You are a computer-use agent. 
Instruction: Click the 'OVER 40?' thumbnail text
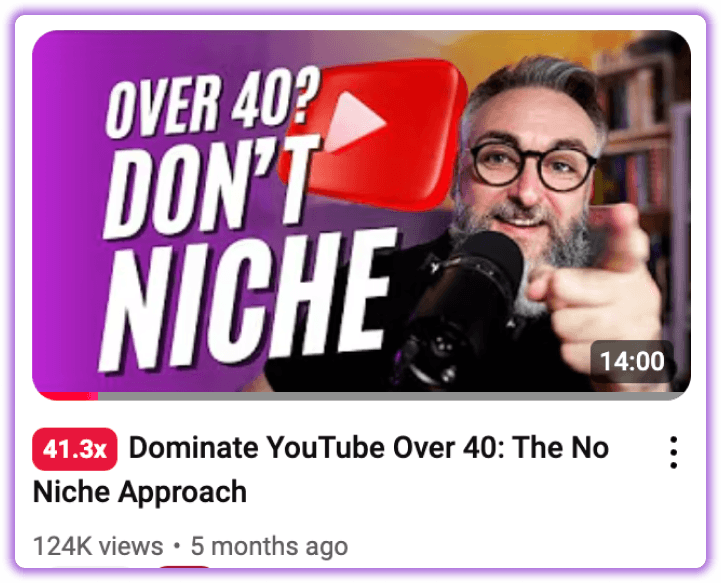pos(212,102)
